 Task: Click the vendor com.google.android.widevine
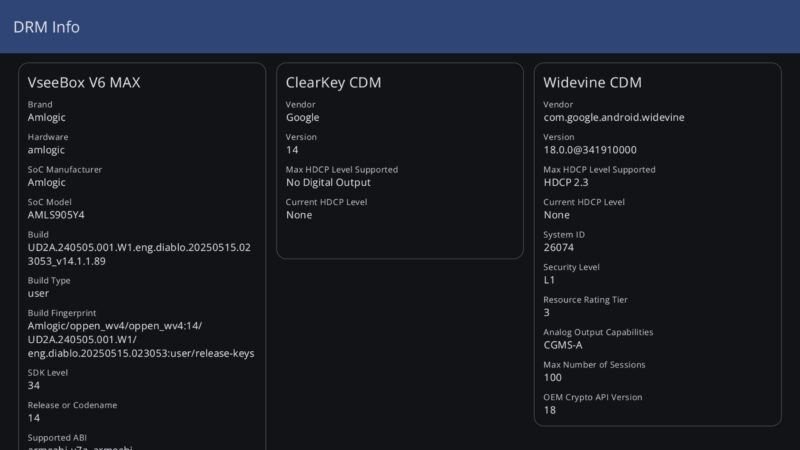(x=614, y=118)
